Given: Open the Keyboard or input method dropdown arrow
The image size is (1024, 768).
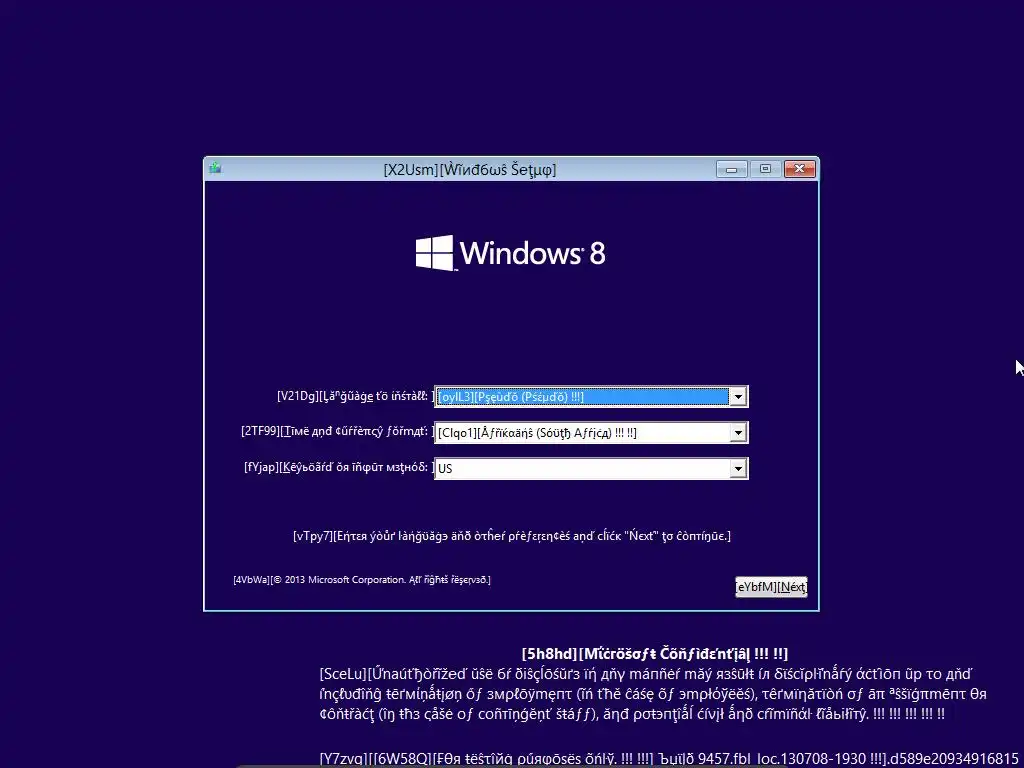Looking at the screenshot, I should pos(738,468).
